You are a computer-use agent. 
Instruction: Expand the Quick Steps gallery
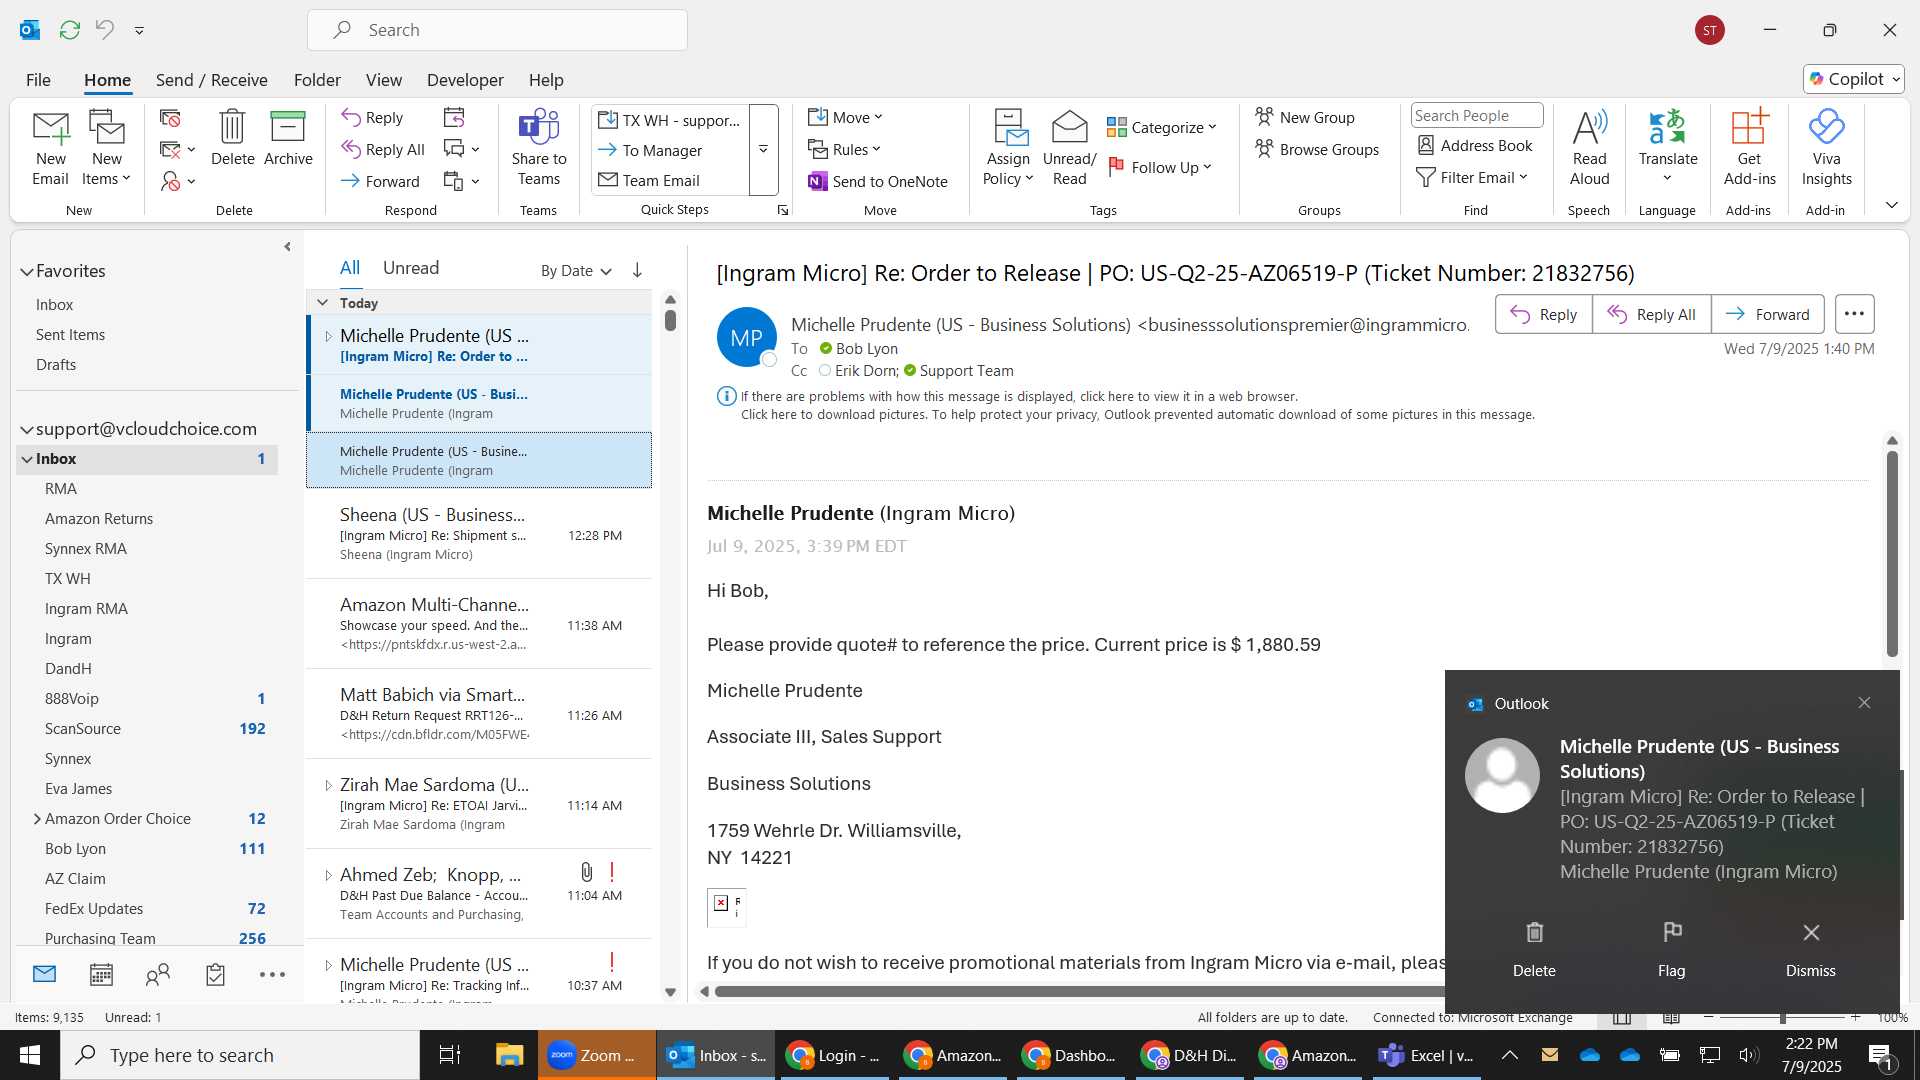[763, 149]
